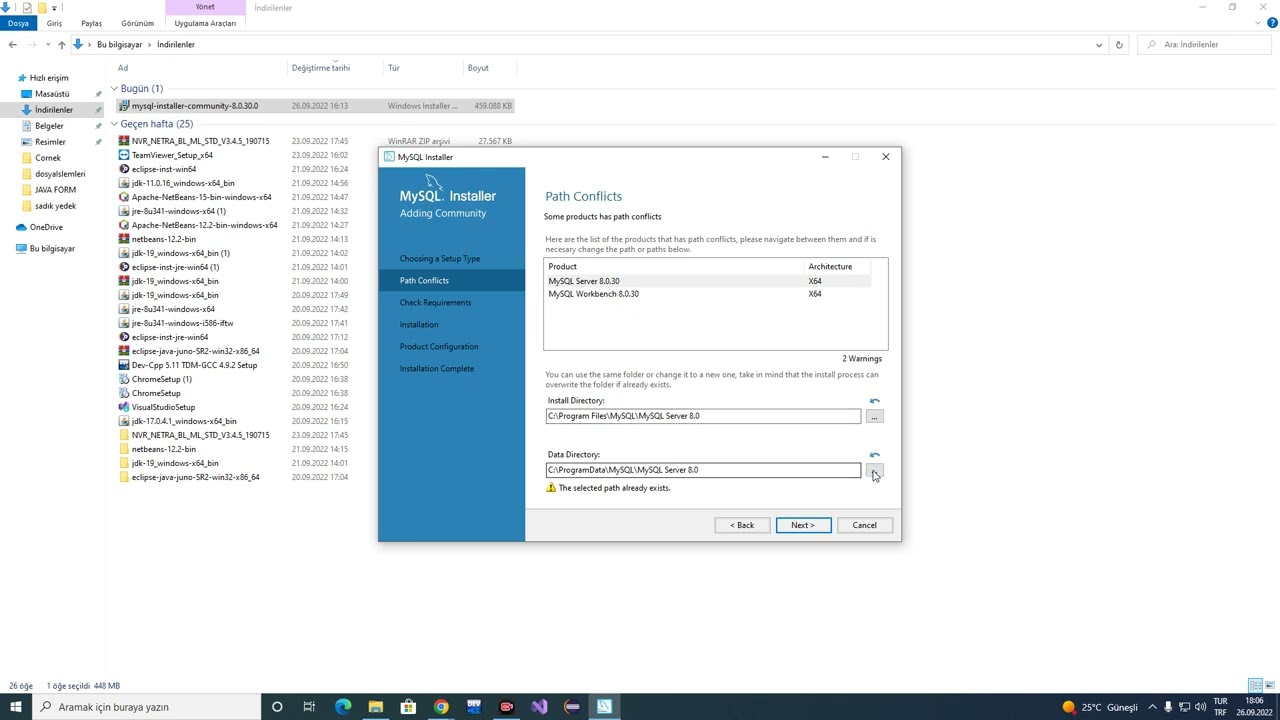1280x720 pixels.
Task: Refresh the İndirilenler folder
Action: pos(1119,44)
